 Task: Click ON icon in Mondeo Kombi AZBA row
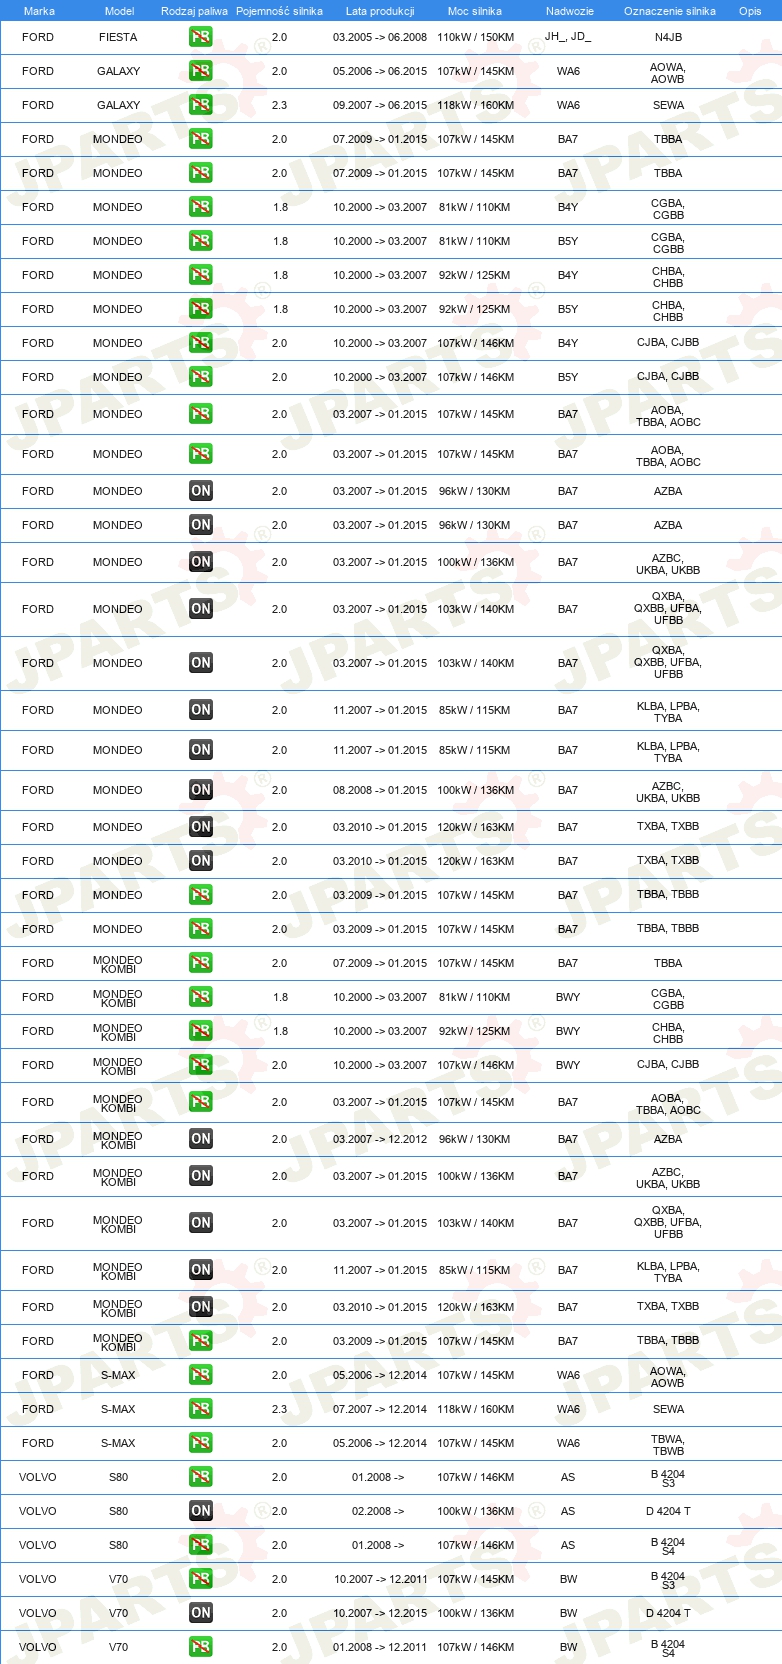[x=201, y=1139]
